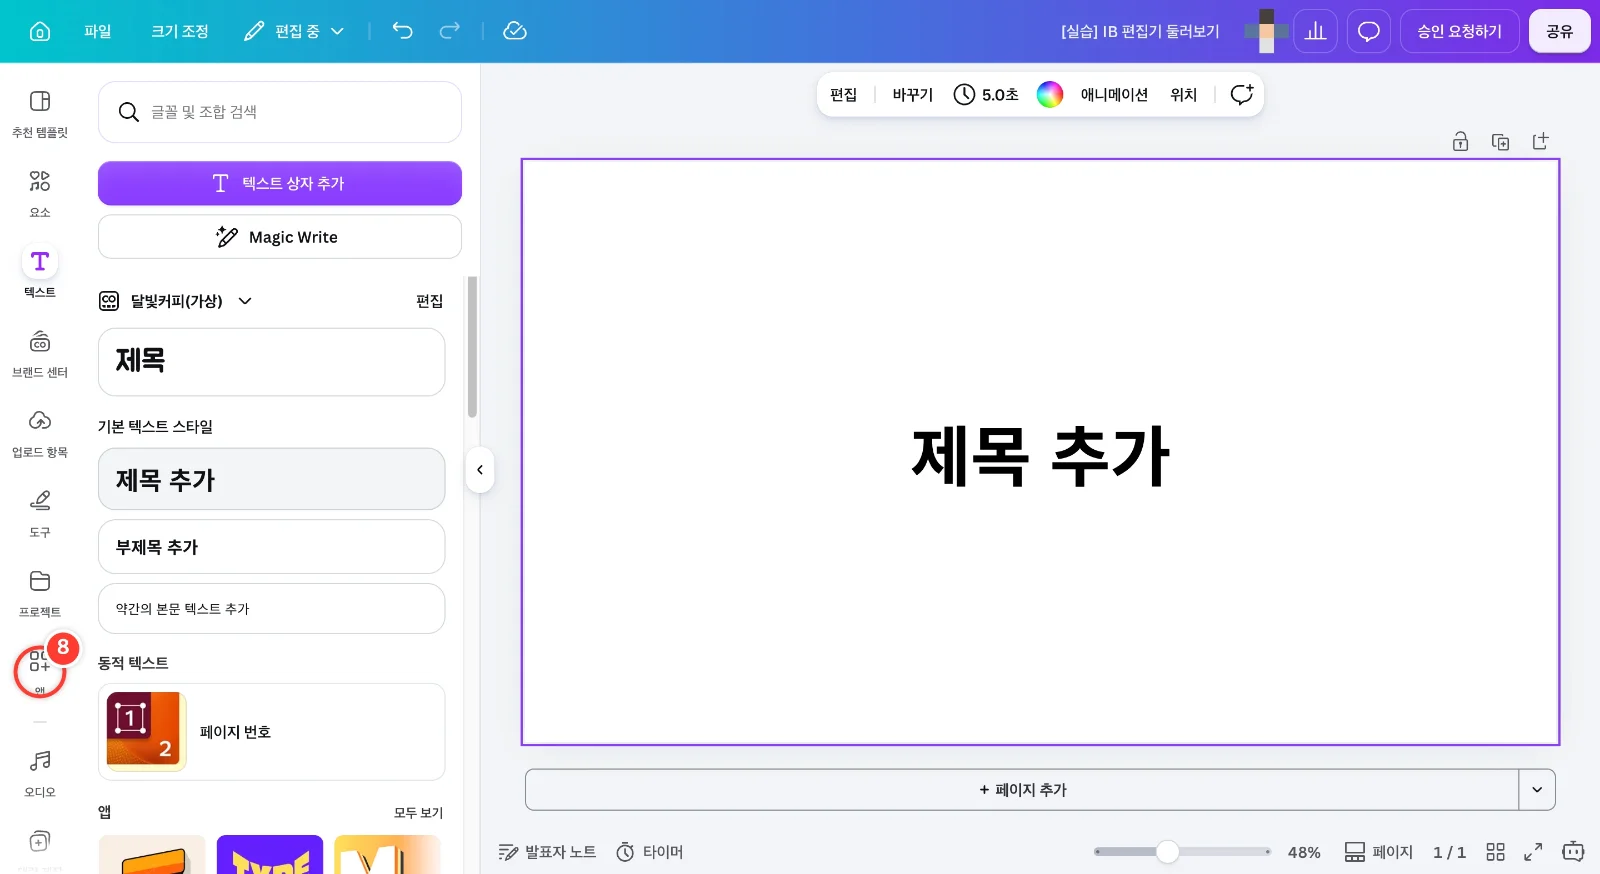Image resolution: width=1600 pixels, height=874 pixels.
Task: Open the Canva assistant icon
Action: click(1573, 852)
